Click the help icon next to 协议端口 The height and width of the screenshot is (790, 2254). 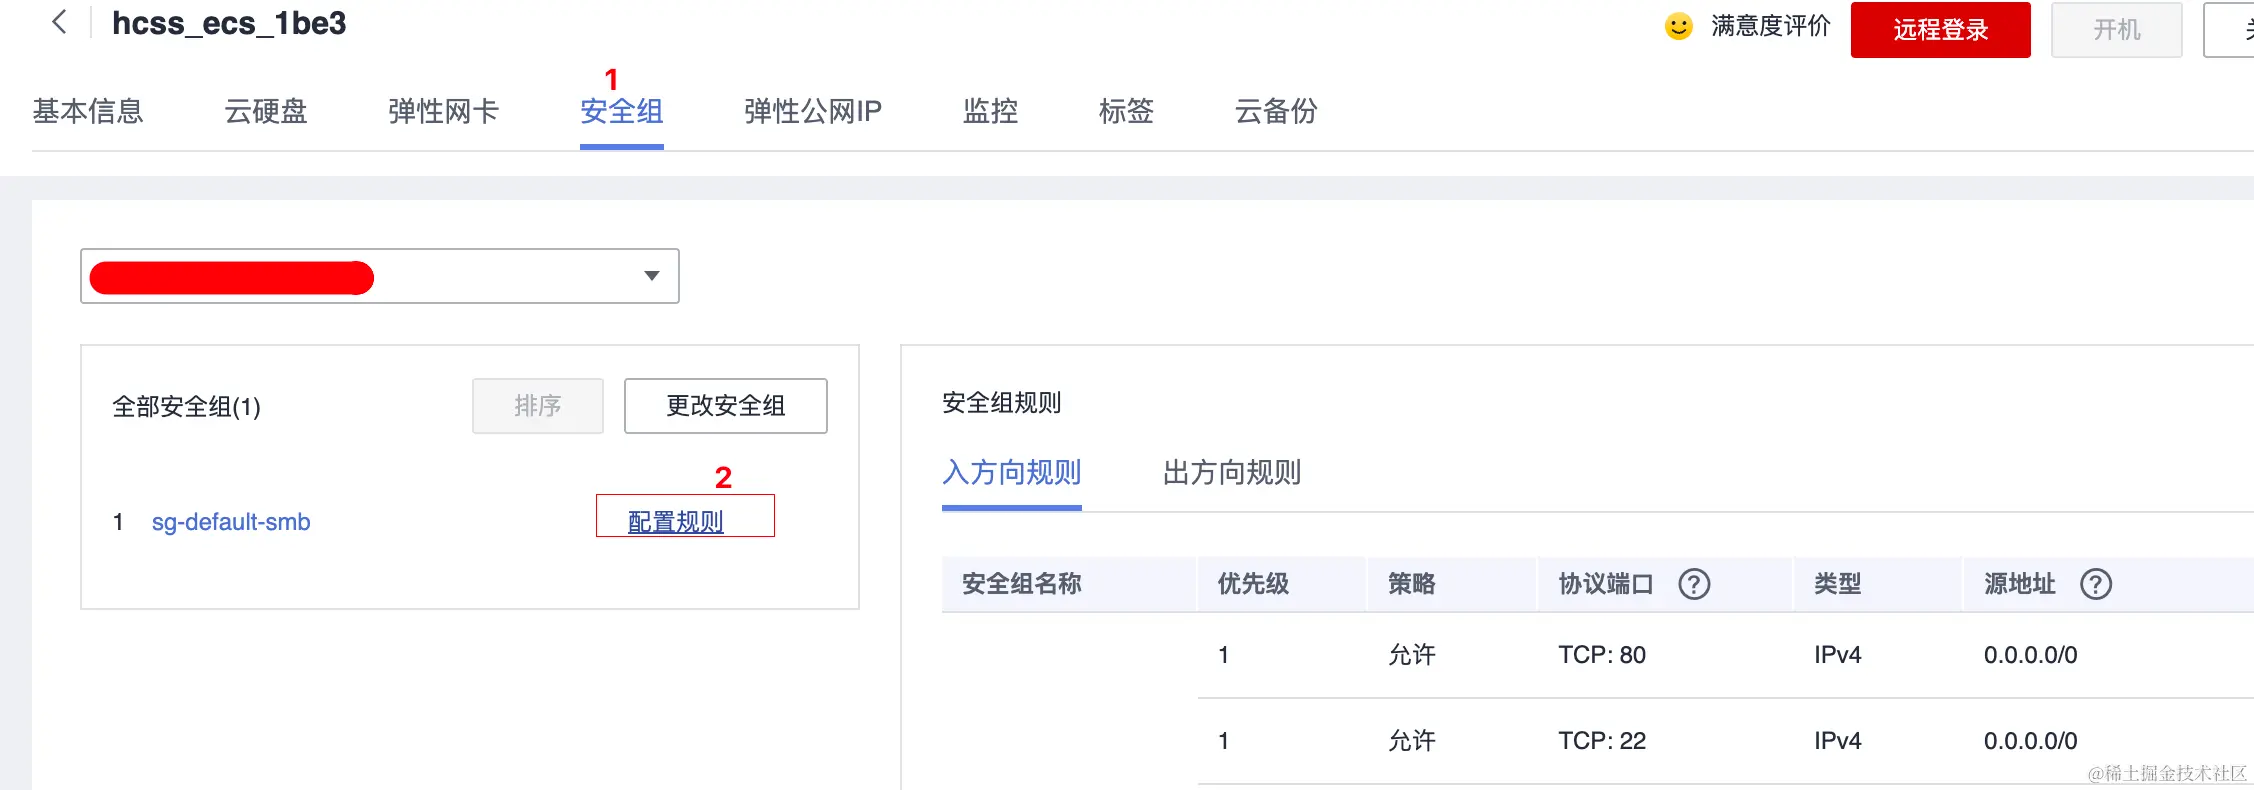(1694, 584)
